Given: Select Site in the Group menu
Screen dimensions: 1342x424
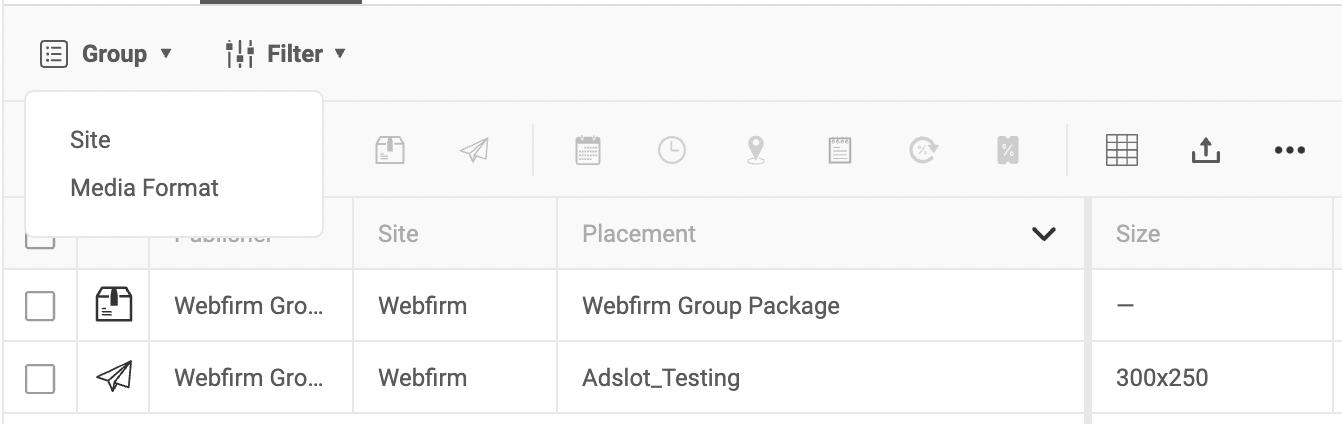Looking at the screenshot, I should pos(90,140).
